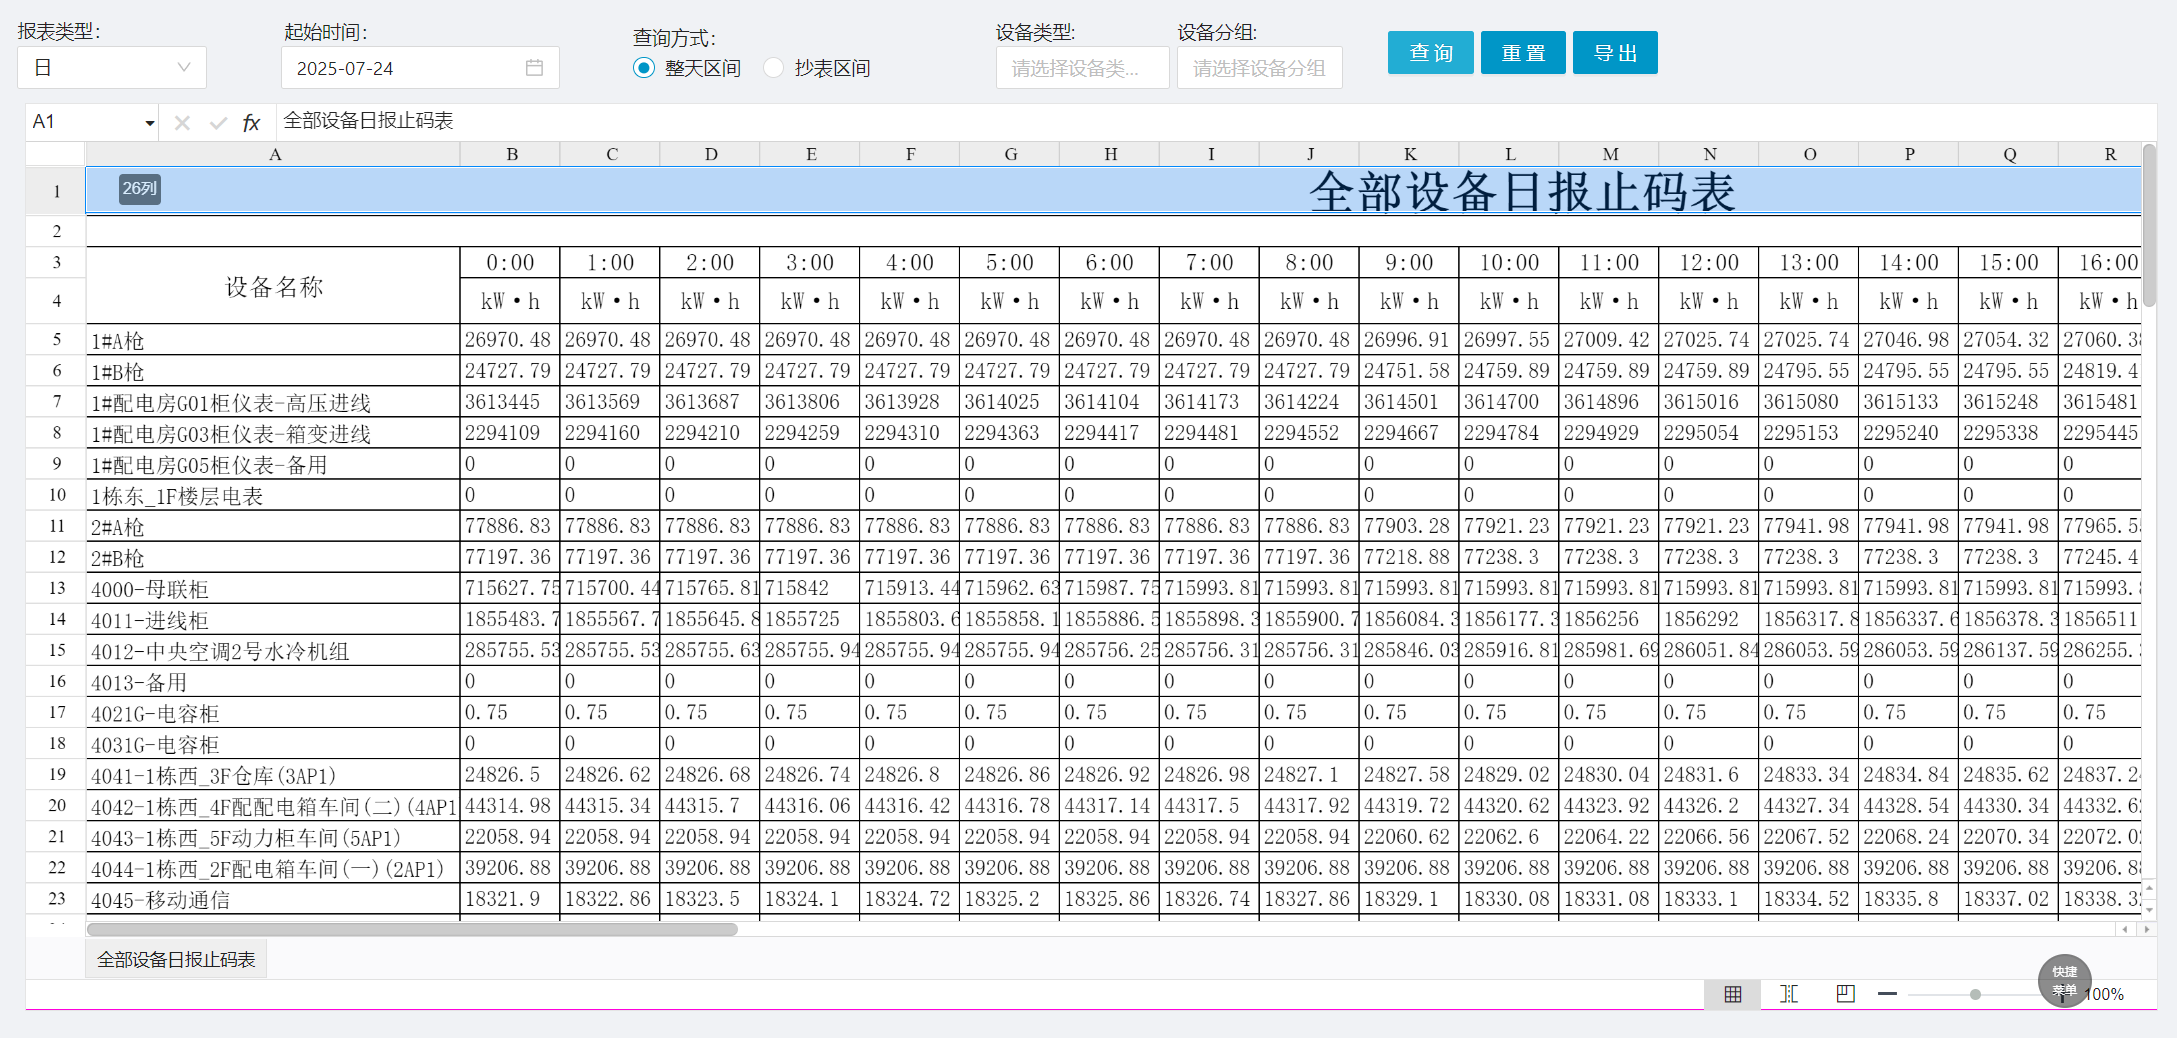
Task: Select column K header
Action: pos(1410,154)
